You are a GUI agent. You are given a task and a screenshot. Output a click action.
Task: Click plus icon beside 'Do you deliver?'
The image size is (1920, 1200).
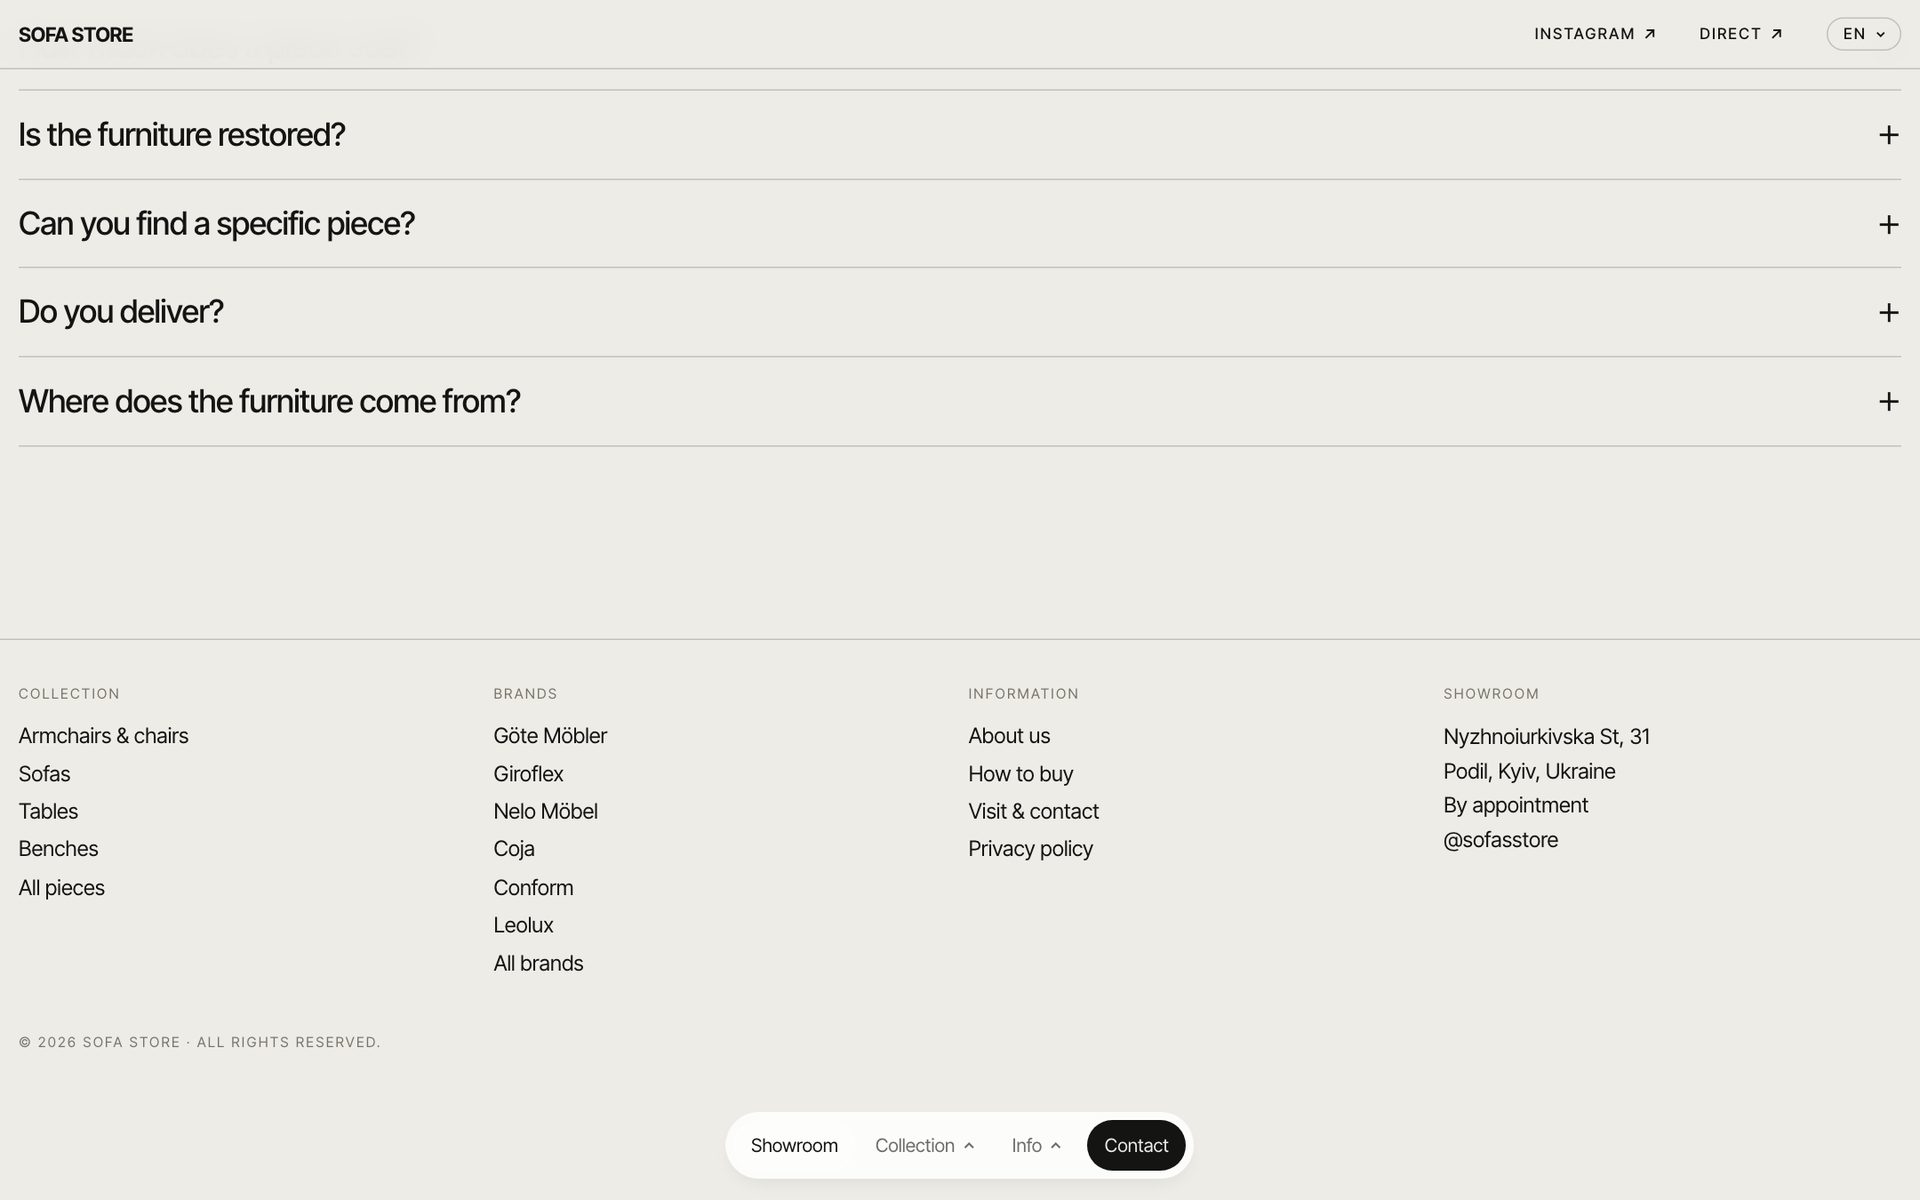click(x=1888, y=313)
